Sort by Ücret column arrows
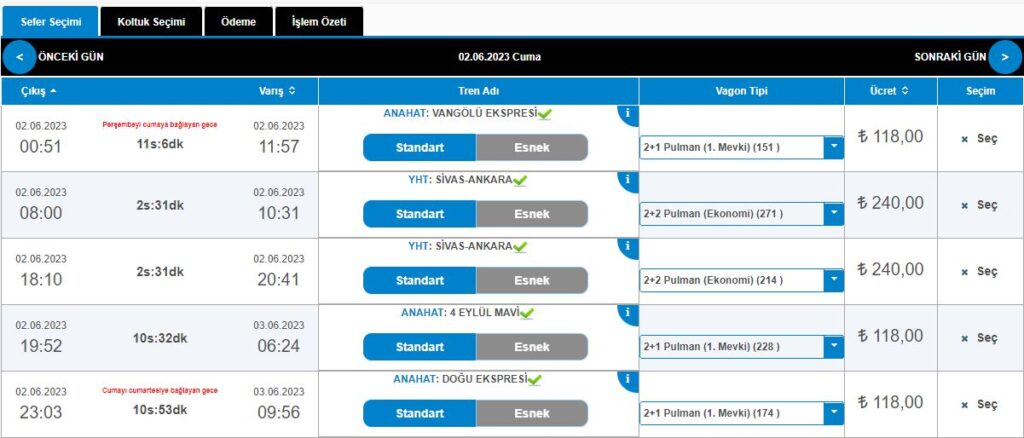The image size is (1024, 438). [904, 91]
